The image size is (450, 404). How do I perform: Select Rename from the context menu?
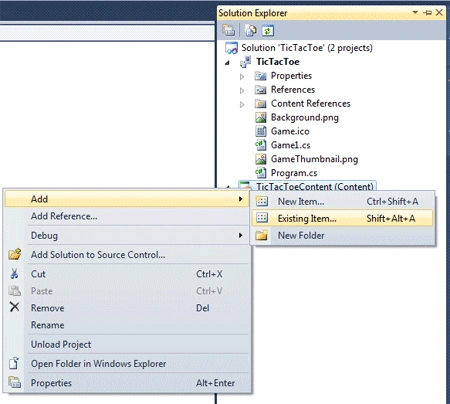click(127, 325)
